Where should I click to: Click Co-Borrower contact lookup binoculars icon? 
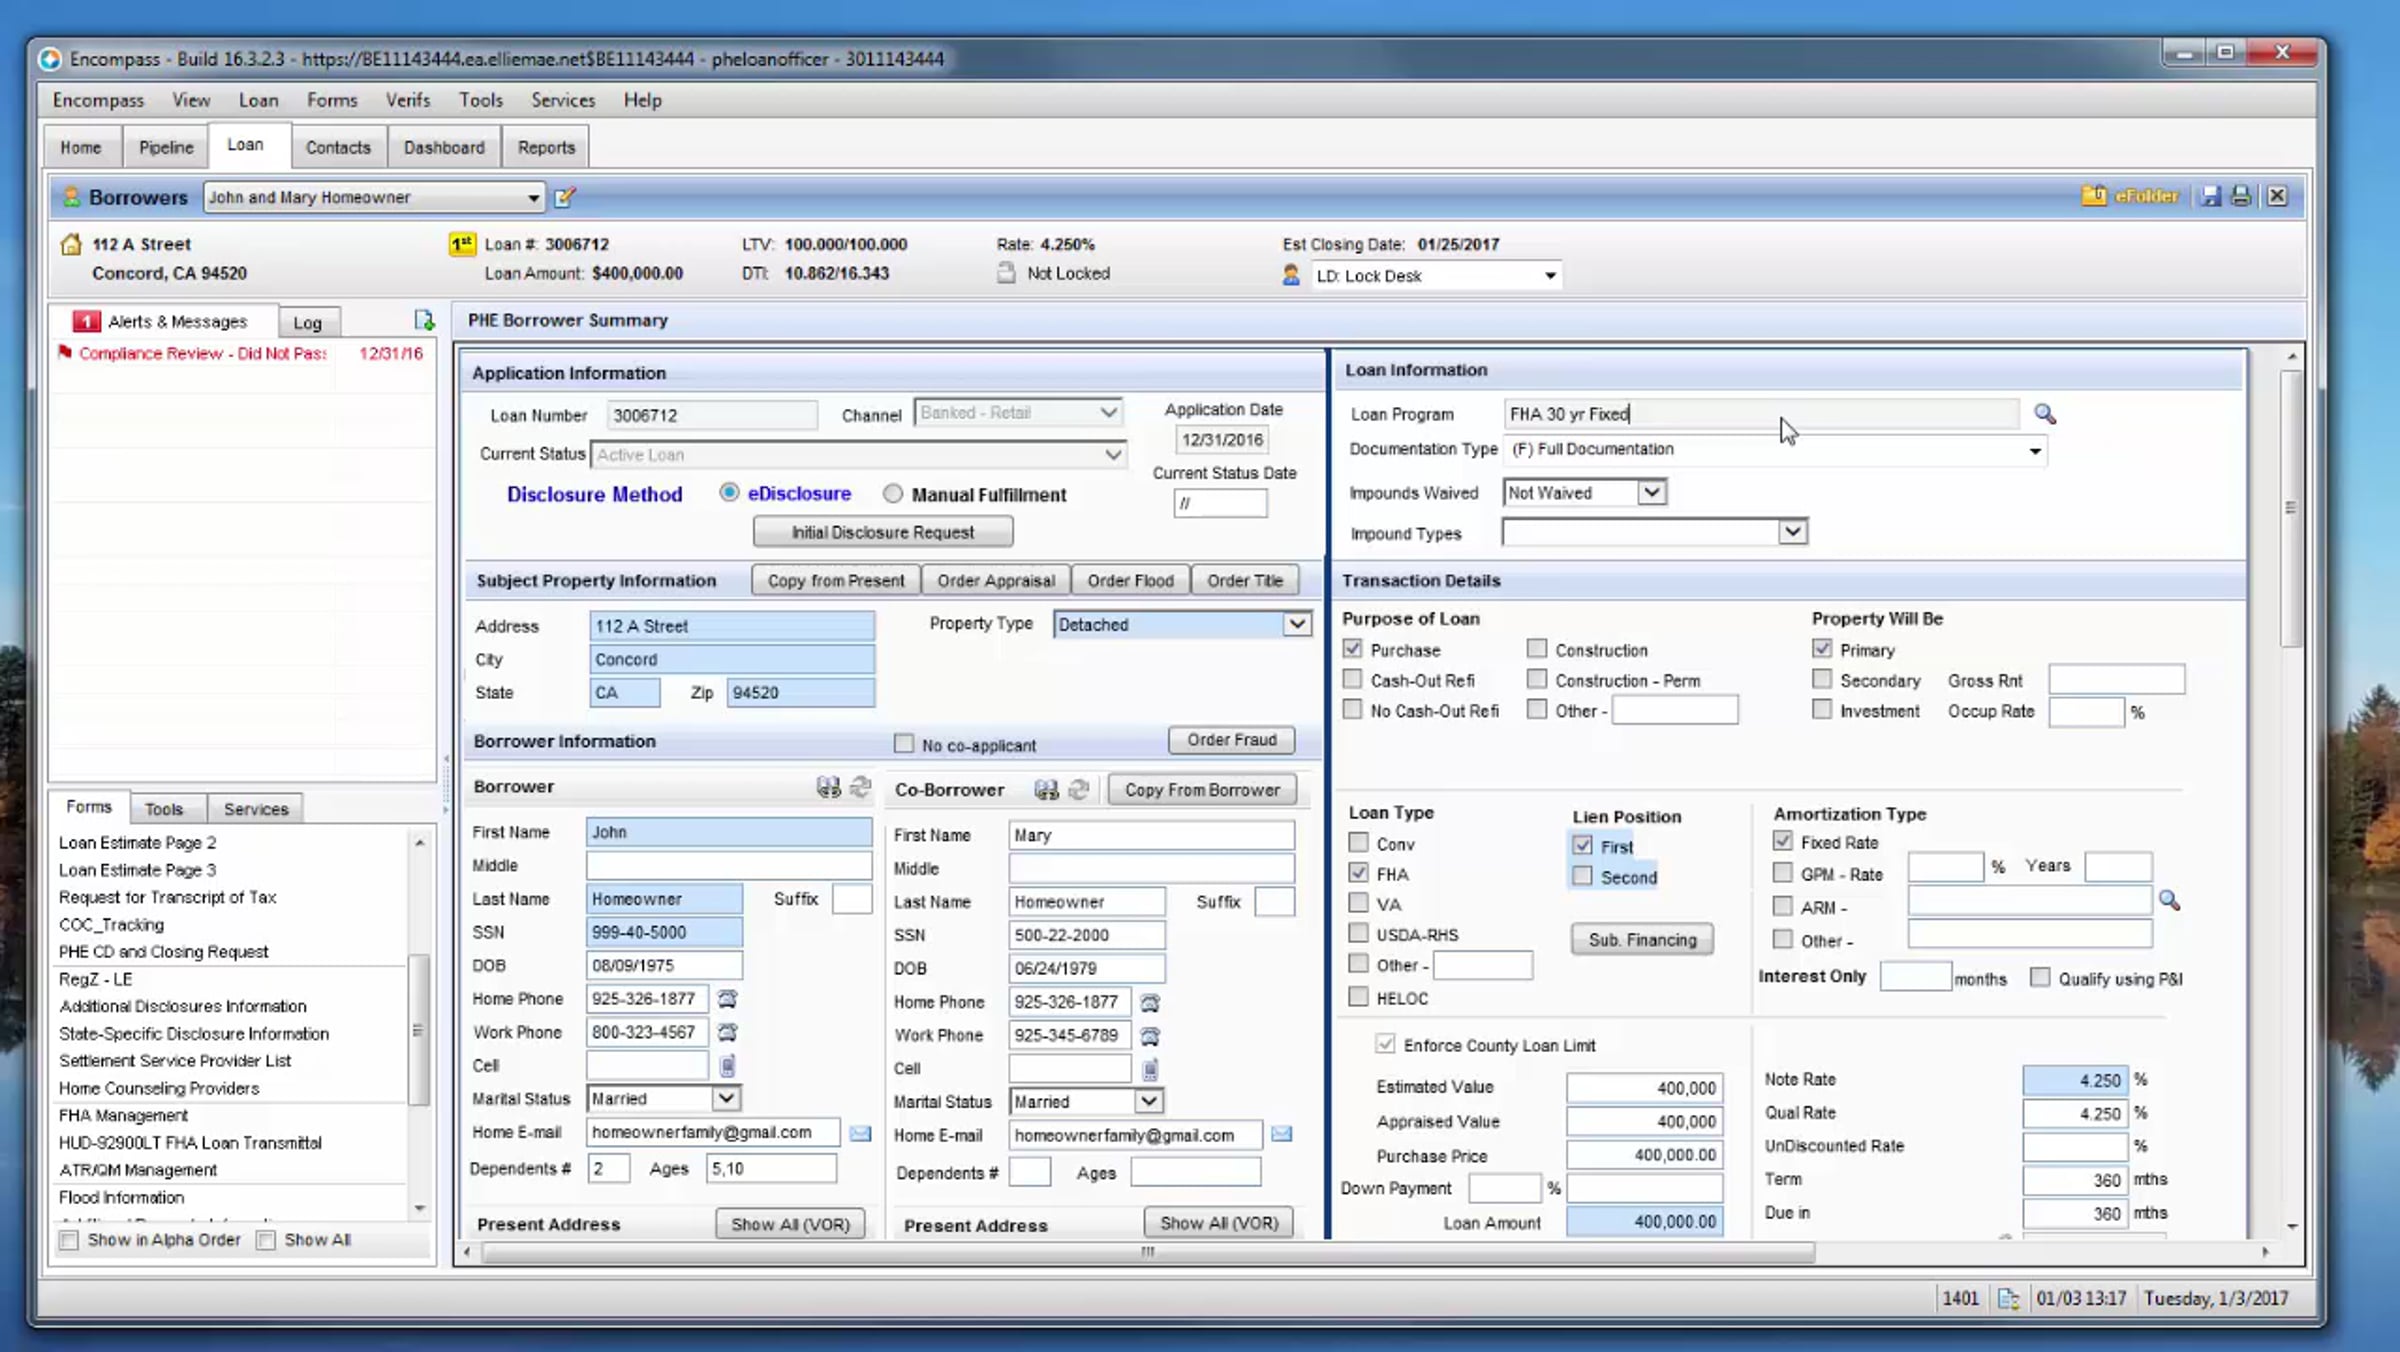[1046, 790]
